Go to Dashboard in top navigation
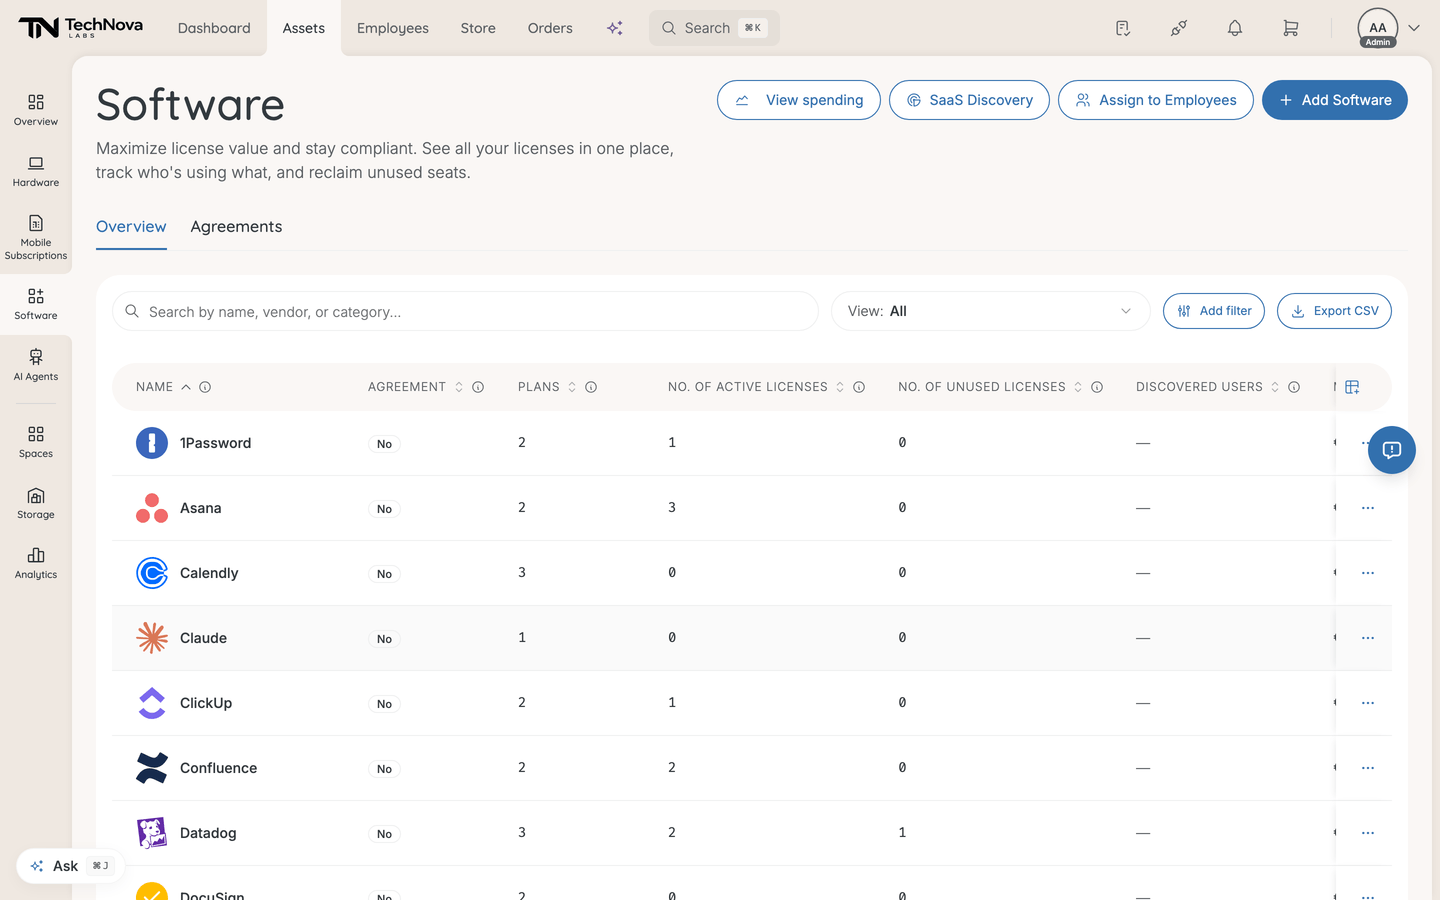1440x900 pixels. point(214,28)
